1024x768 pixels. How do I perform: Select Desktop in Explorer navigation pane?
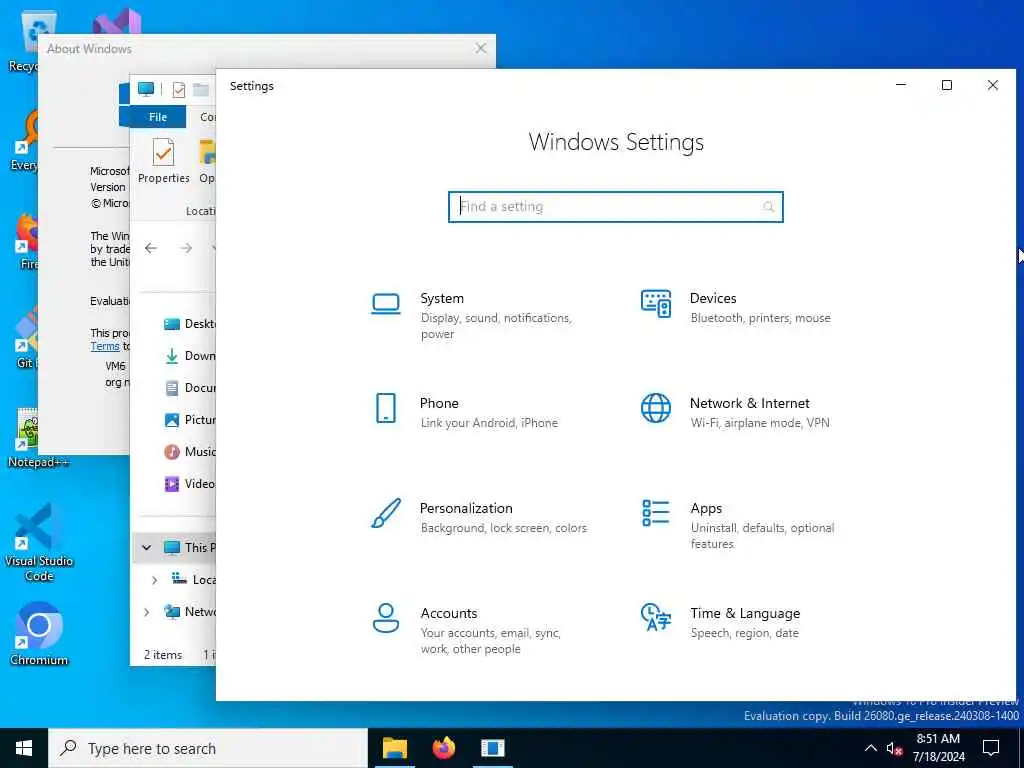[190, 324]
